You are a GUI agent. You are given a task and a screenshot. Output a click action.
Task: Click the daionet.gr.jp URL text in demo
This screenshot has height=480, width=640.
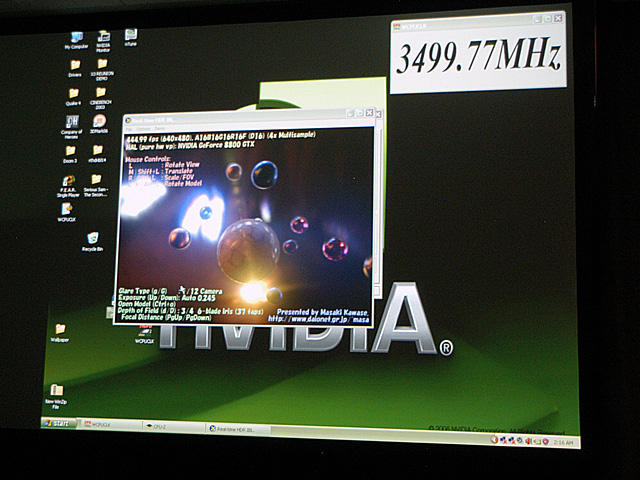pyautogui.click(x=319, y=319)
